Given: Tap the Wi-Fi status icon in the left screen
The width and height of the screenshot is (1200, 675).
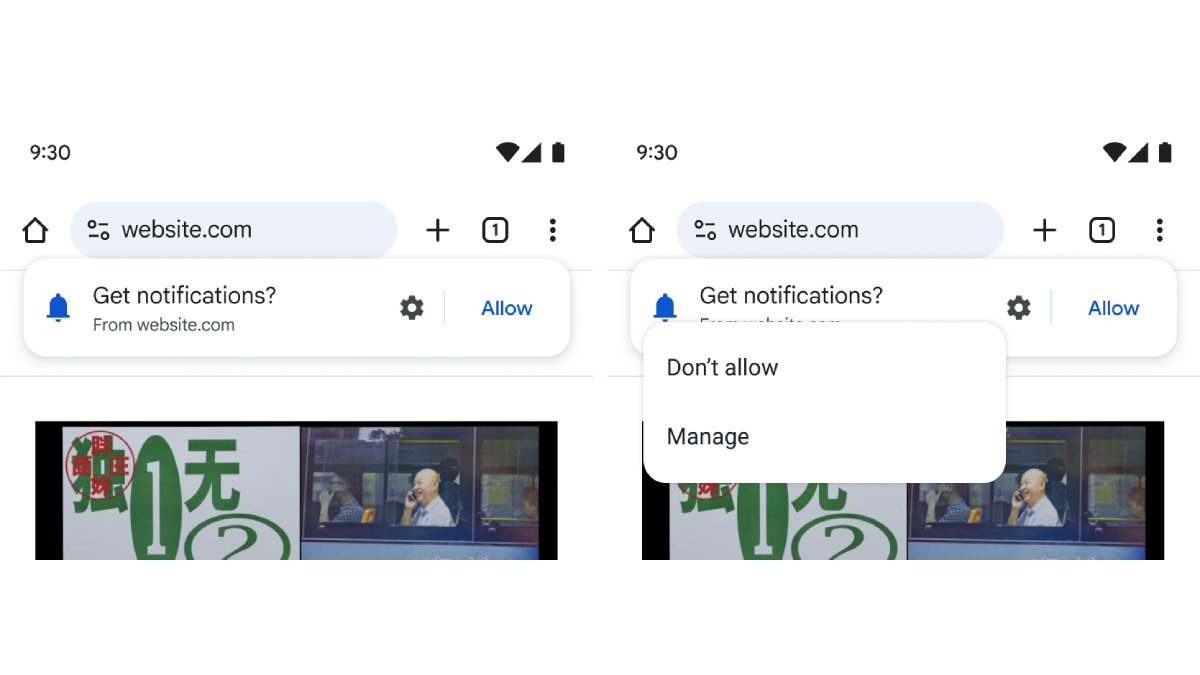Looking at the screenshot, I should tap(507, 152).
